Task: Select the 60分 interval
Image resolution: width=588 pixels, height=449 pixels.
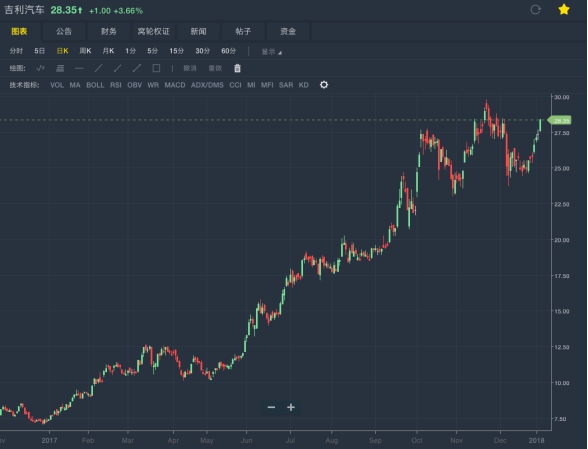Action: click(x=228, y=51)
